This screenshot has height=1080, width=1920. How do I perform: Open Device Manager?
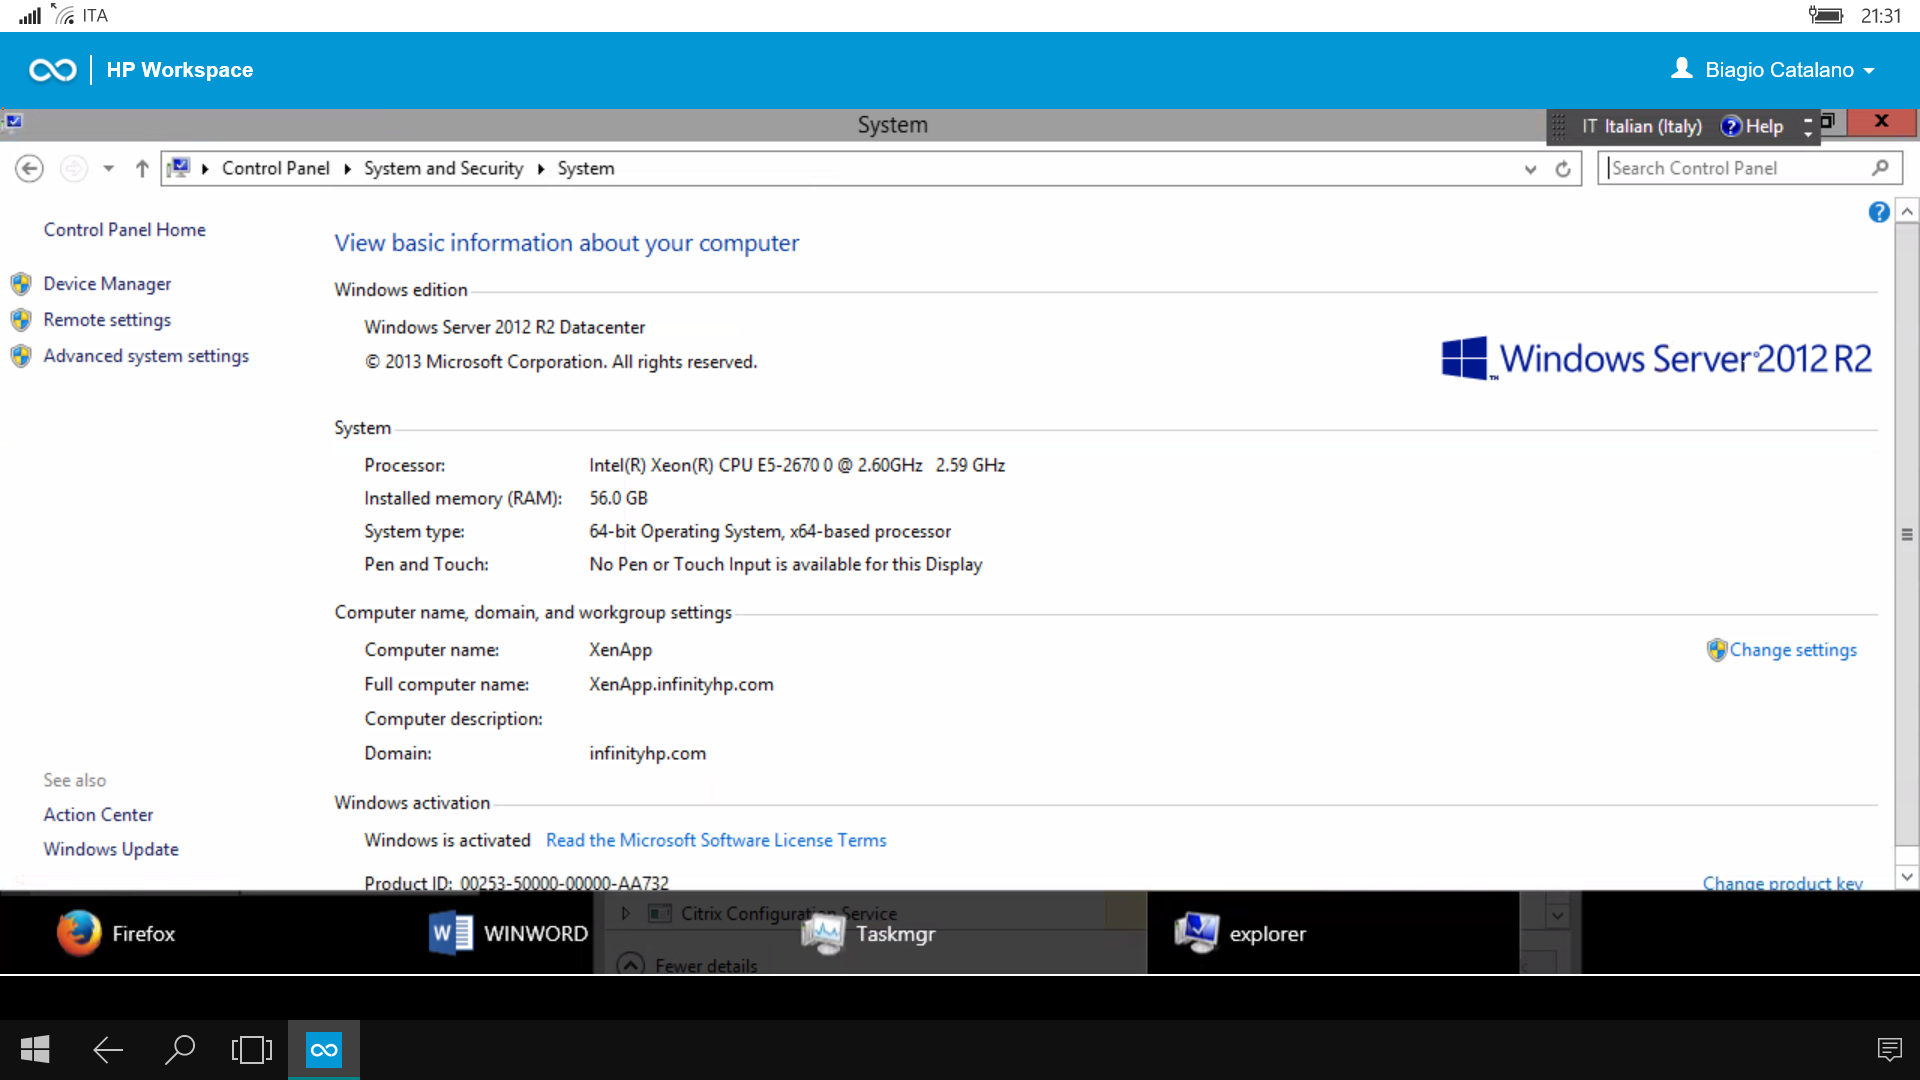[107, 284]
